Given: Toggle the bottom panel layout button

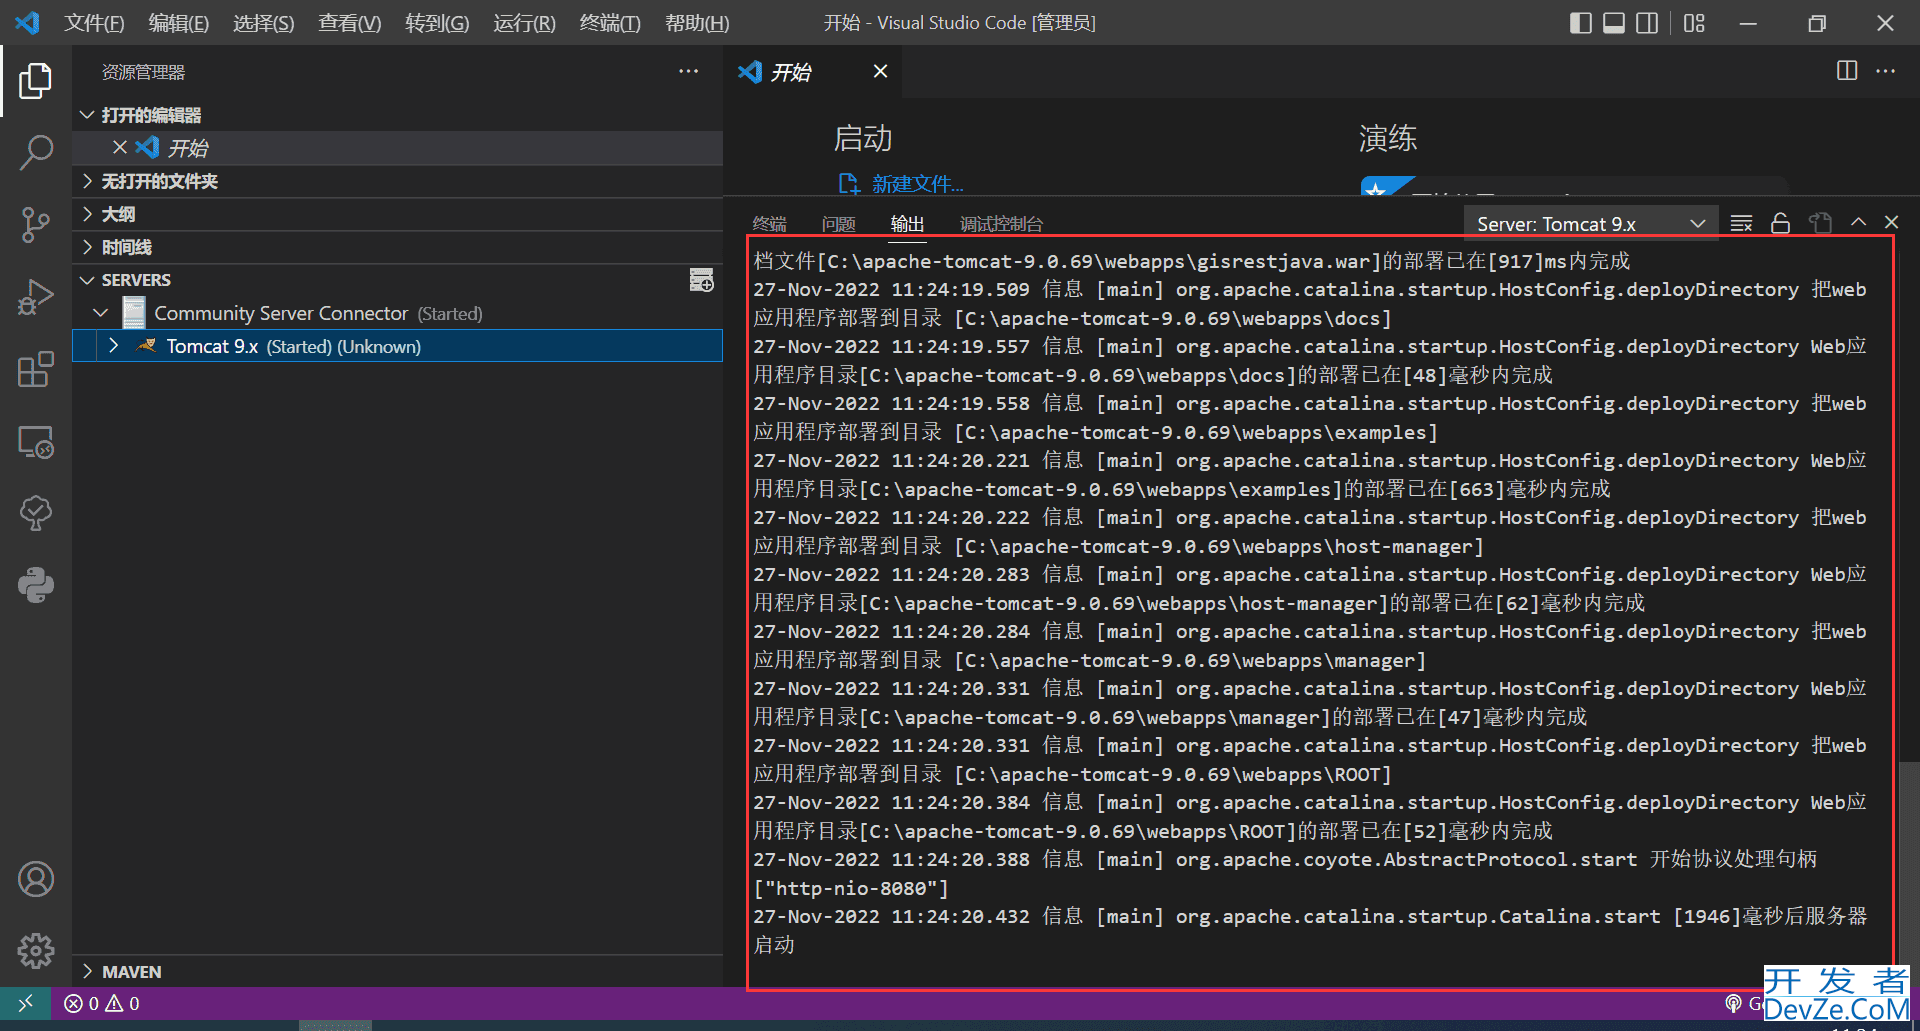Looking at the screenshot, I should [1614, 23].
